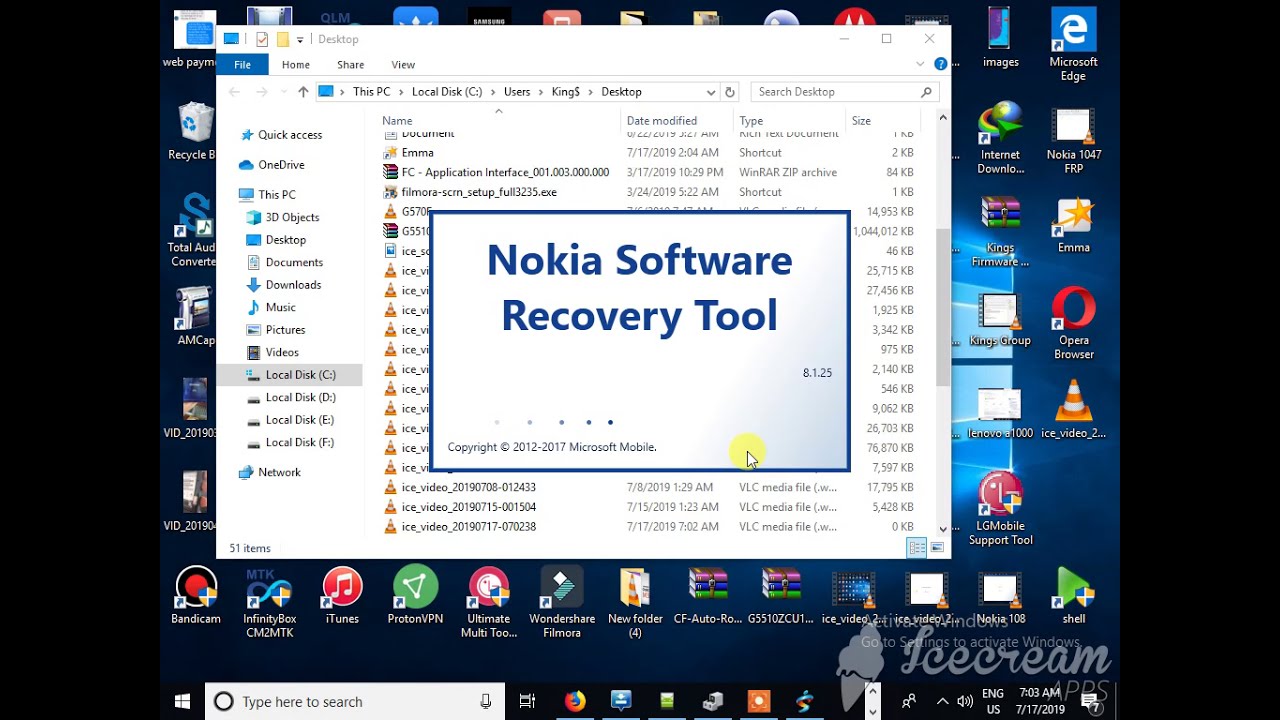The image size is (1280, 720).
Task: Select Downloads in the navigation pane
Action: coord(293,285)
